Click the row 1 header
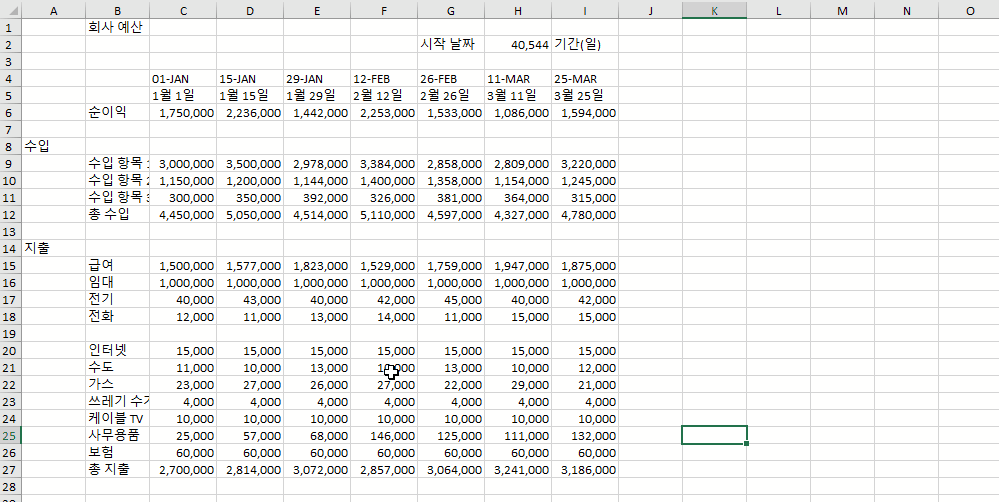This screenshot has width=999, height=502. tap(11, 27)
